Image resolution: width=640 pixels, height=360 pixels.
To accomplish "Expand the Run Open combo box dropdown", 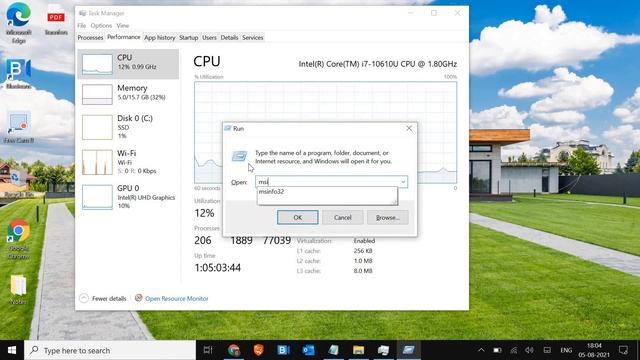I will tap(403, 182).
